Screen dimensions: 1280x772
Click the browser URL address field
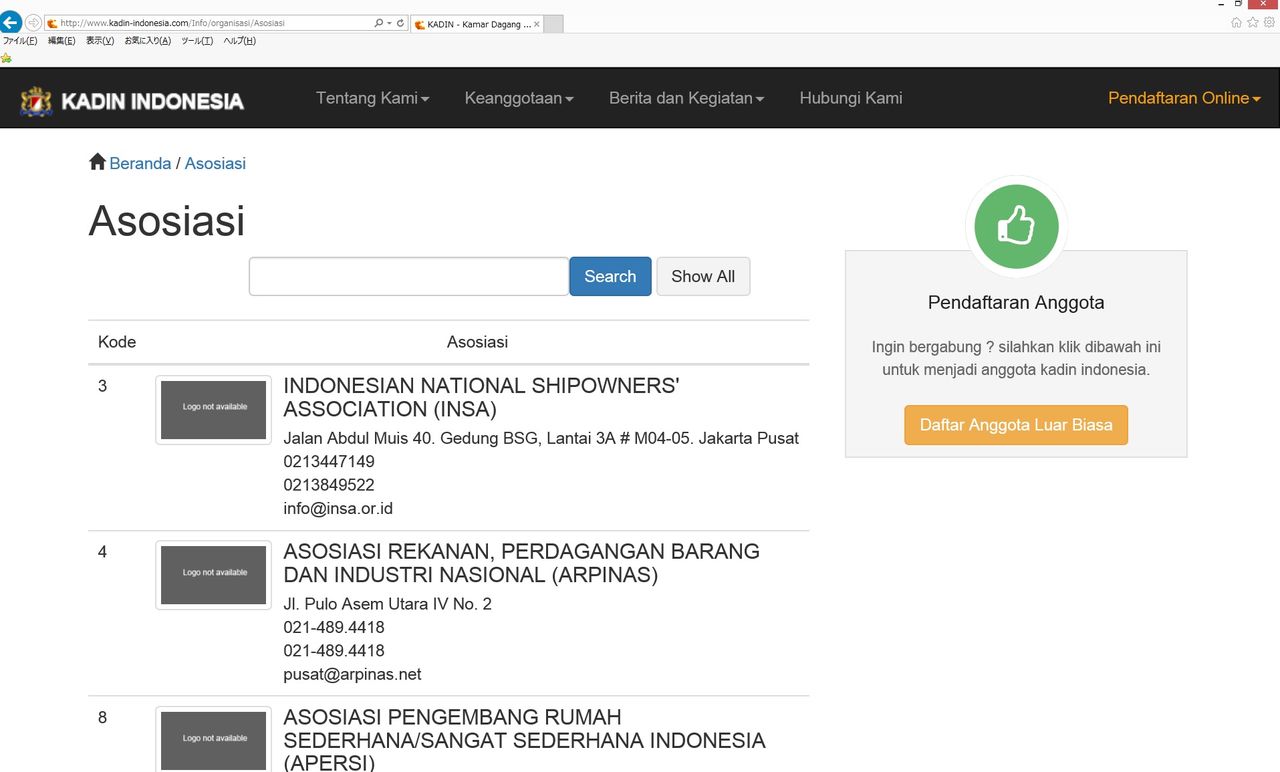(x=208, y=23)
